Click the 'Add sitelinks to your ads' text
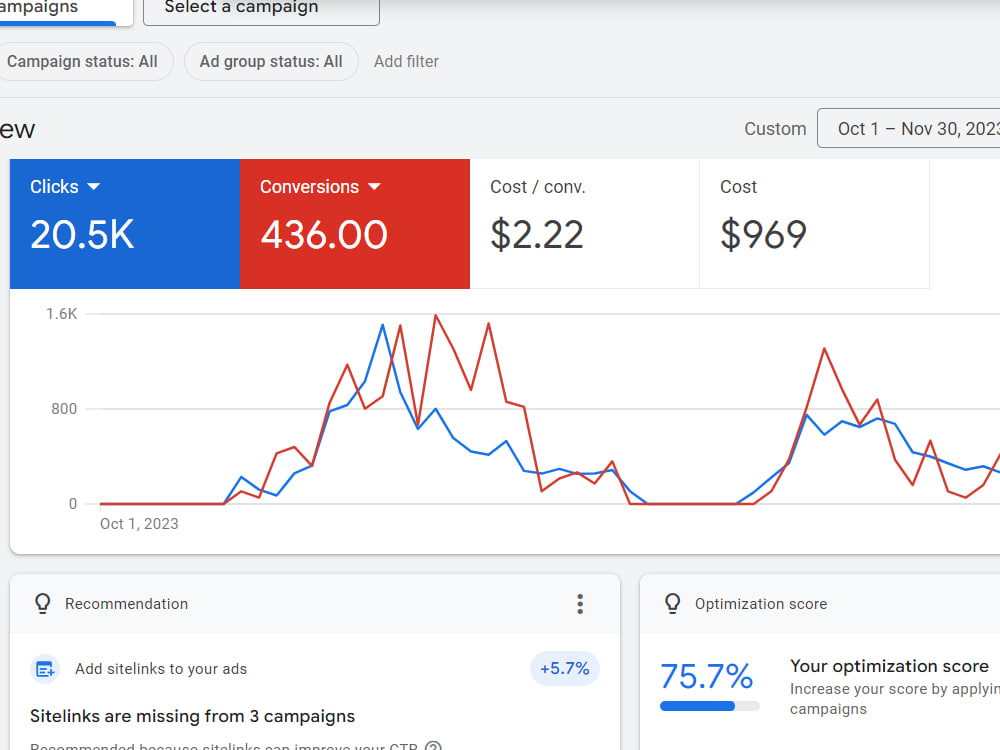The image size is (1000, 750). coord(161,669)
